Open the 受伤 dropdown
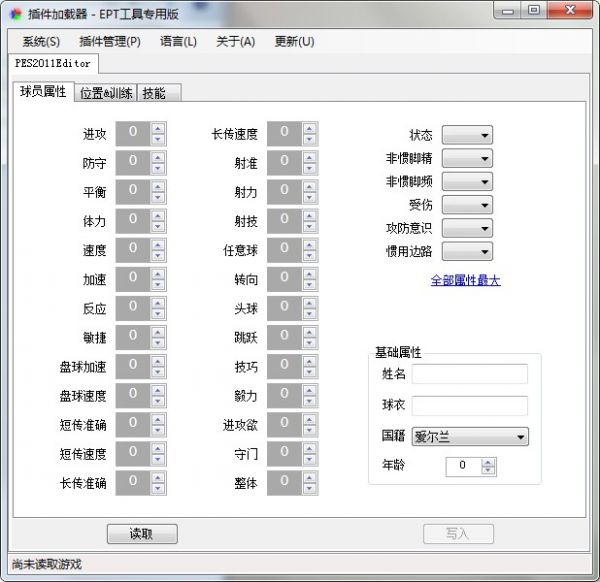The width and height of the screenshot is (600, 582). (467, 205)
